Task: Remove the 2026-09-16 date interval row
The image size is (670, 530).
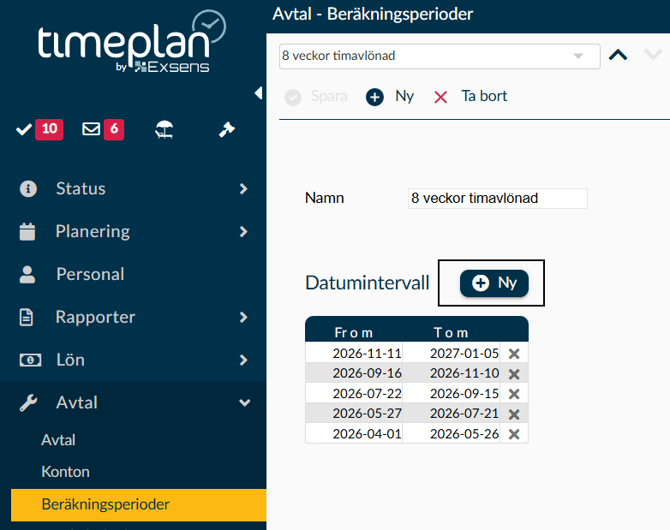Action: pyautogui.click(x=514, y=374)
